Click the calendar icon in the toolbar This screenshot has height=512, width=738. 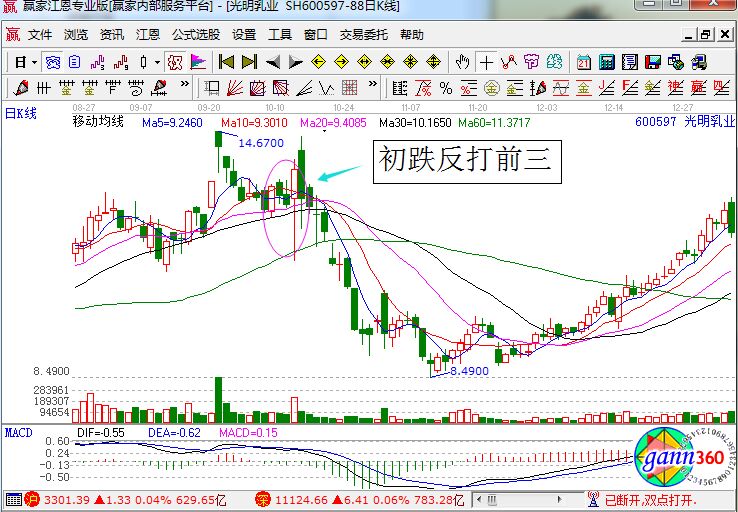point(583,62)
